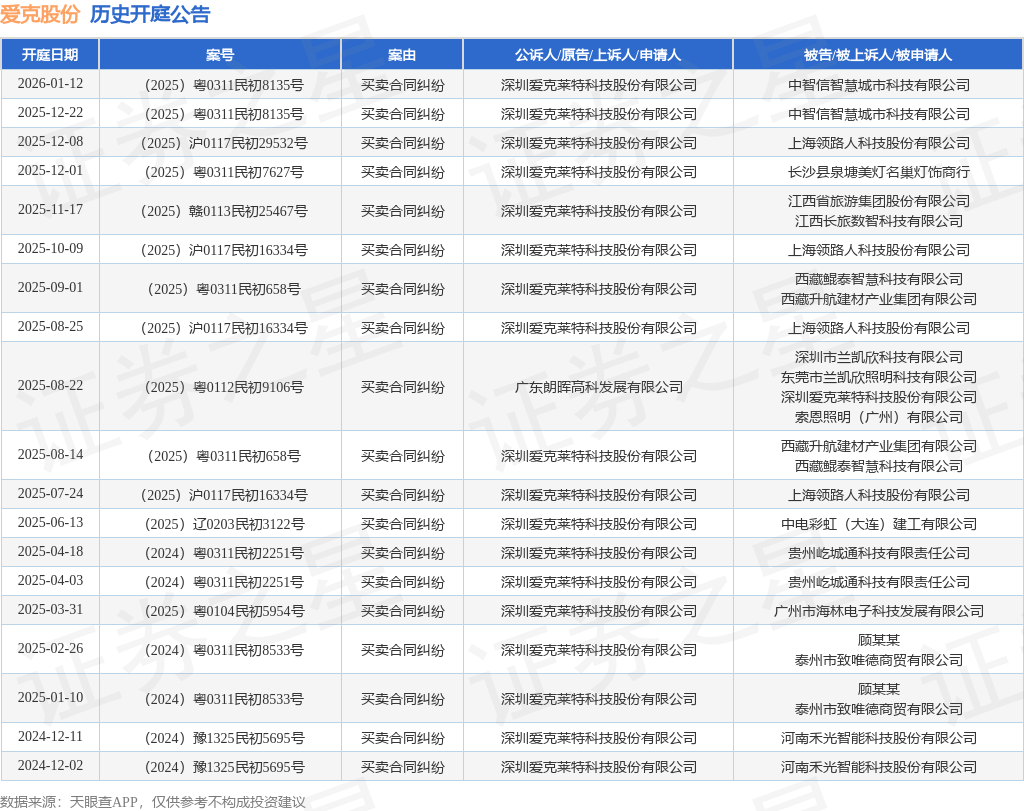1024x811 pixels.
Task: Click plaintiff 深圳爱克莱特科技股份有限公司 in 2025-03-31 row
Action: [599, 611]
